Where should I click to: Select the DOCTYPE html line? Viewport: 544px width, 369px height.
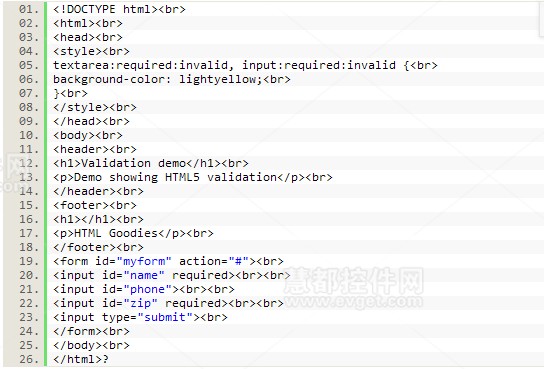click(119, 9)
